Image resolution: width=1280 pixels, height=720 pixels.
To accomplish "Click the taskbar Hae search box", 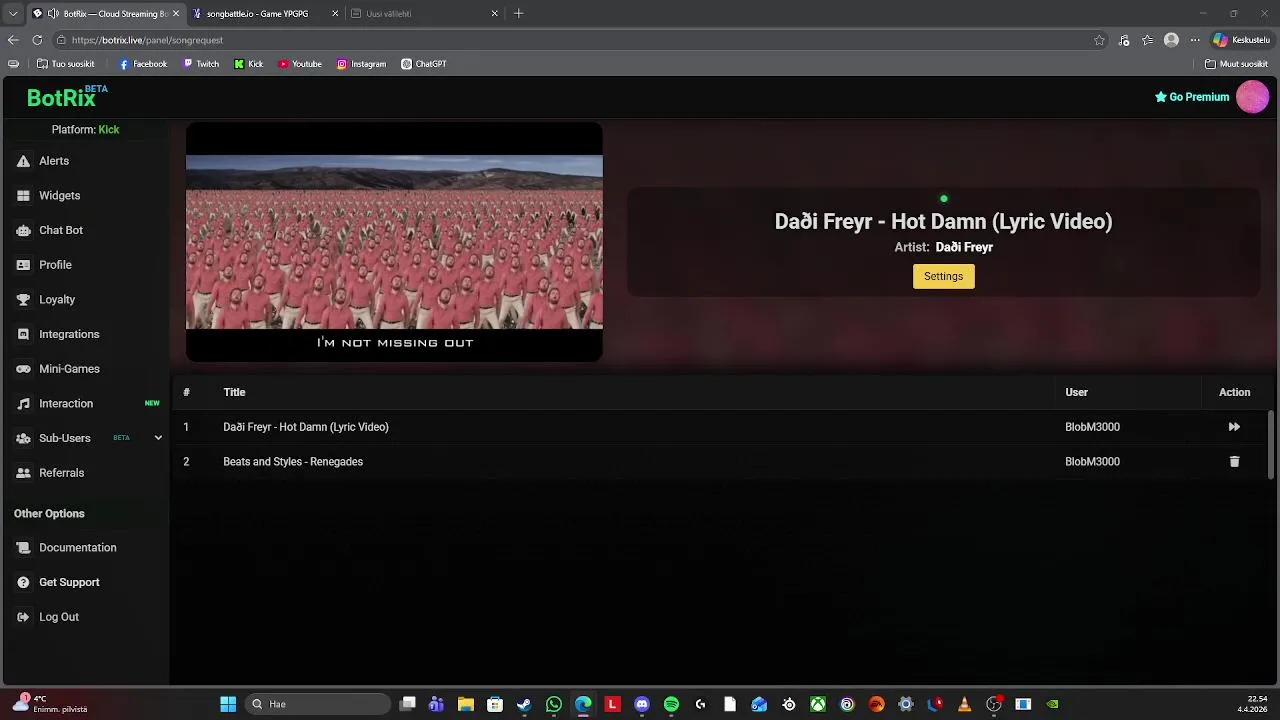I will pos(317,704).
